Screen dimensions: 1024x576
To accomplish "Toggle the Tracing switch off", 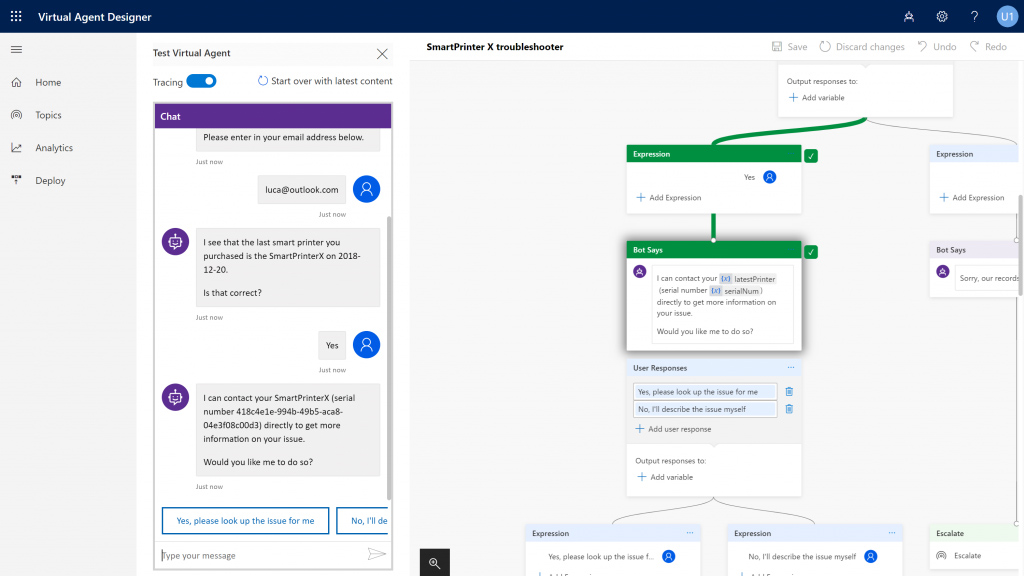I will 201,82.
